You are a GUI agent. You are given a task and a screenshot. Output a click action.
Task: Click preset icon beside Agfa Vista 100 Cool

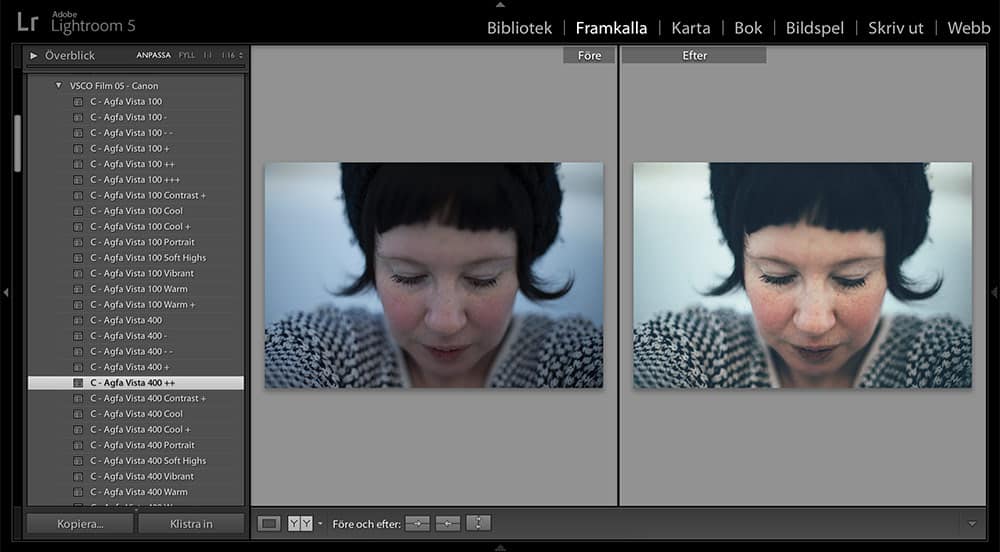pos(78,211)
